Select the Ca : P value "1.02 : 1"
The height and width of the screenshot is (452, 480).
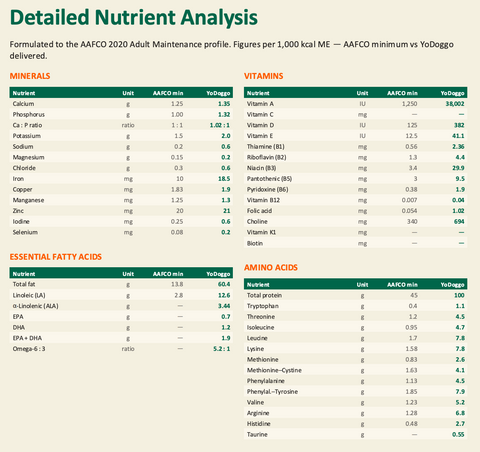pos(220,125)
